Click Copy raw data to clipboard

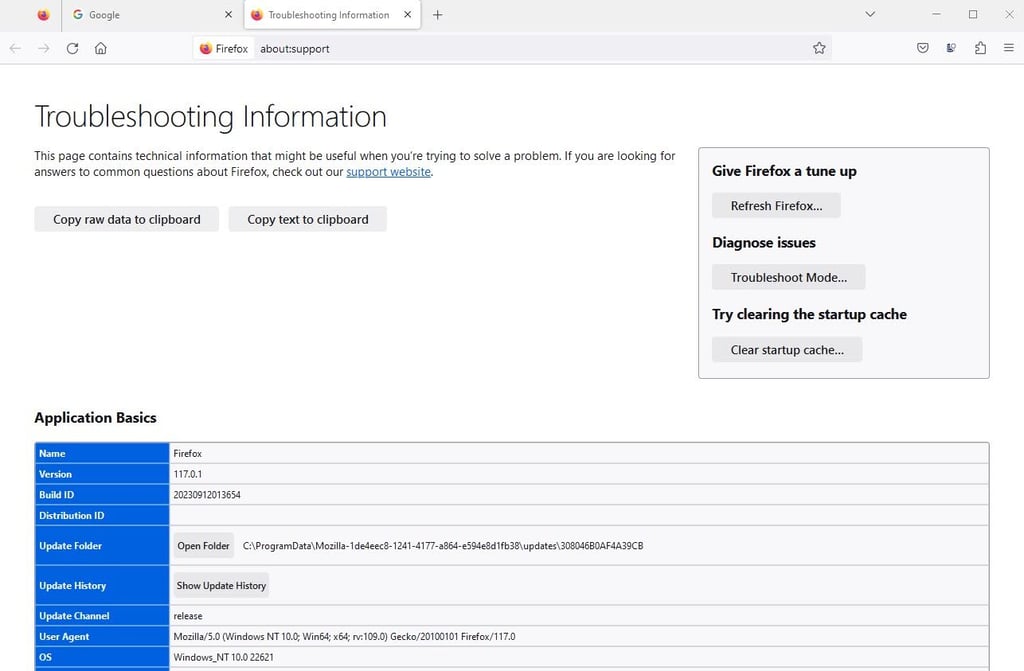coord(127,220)
